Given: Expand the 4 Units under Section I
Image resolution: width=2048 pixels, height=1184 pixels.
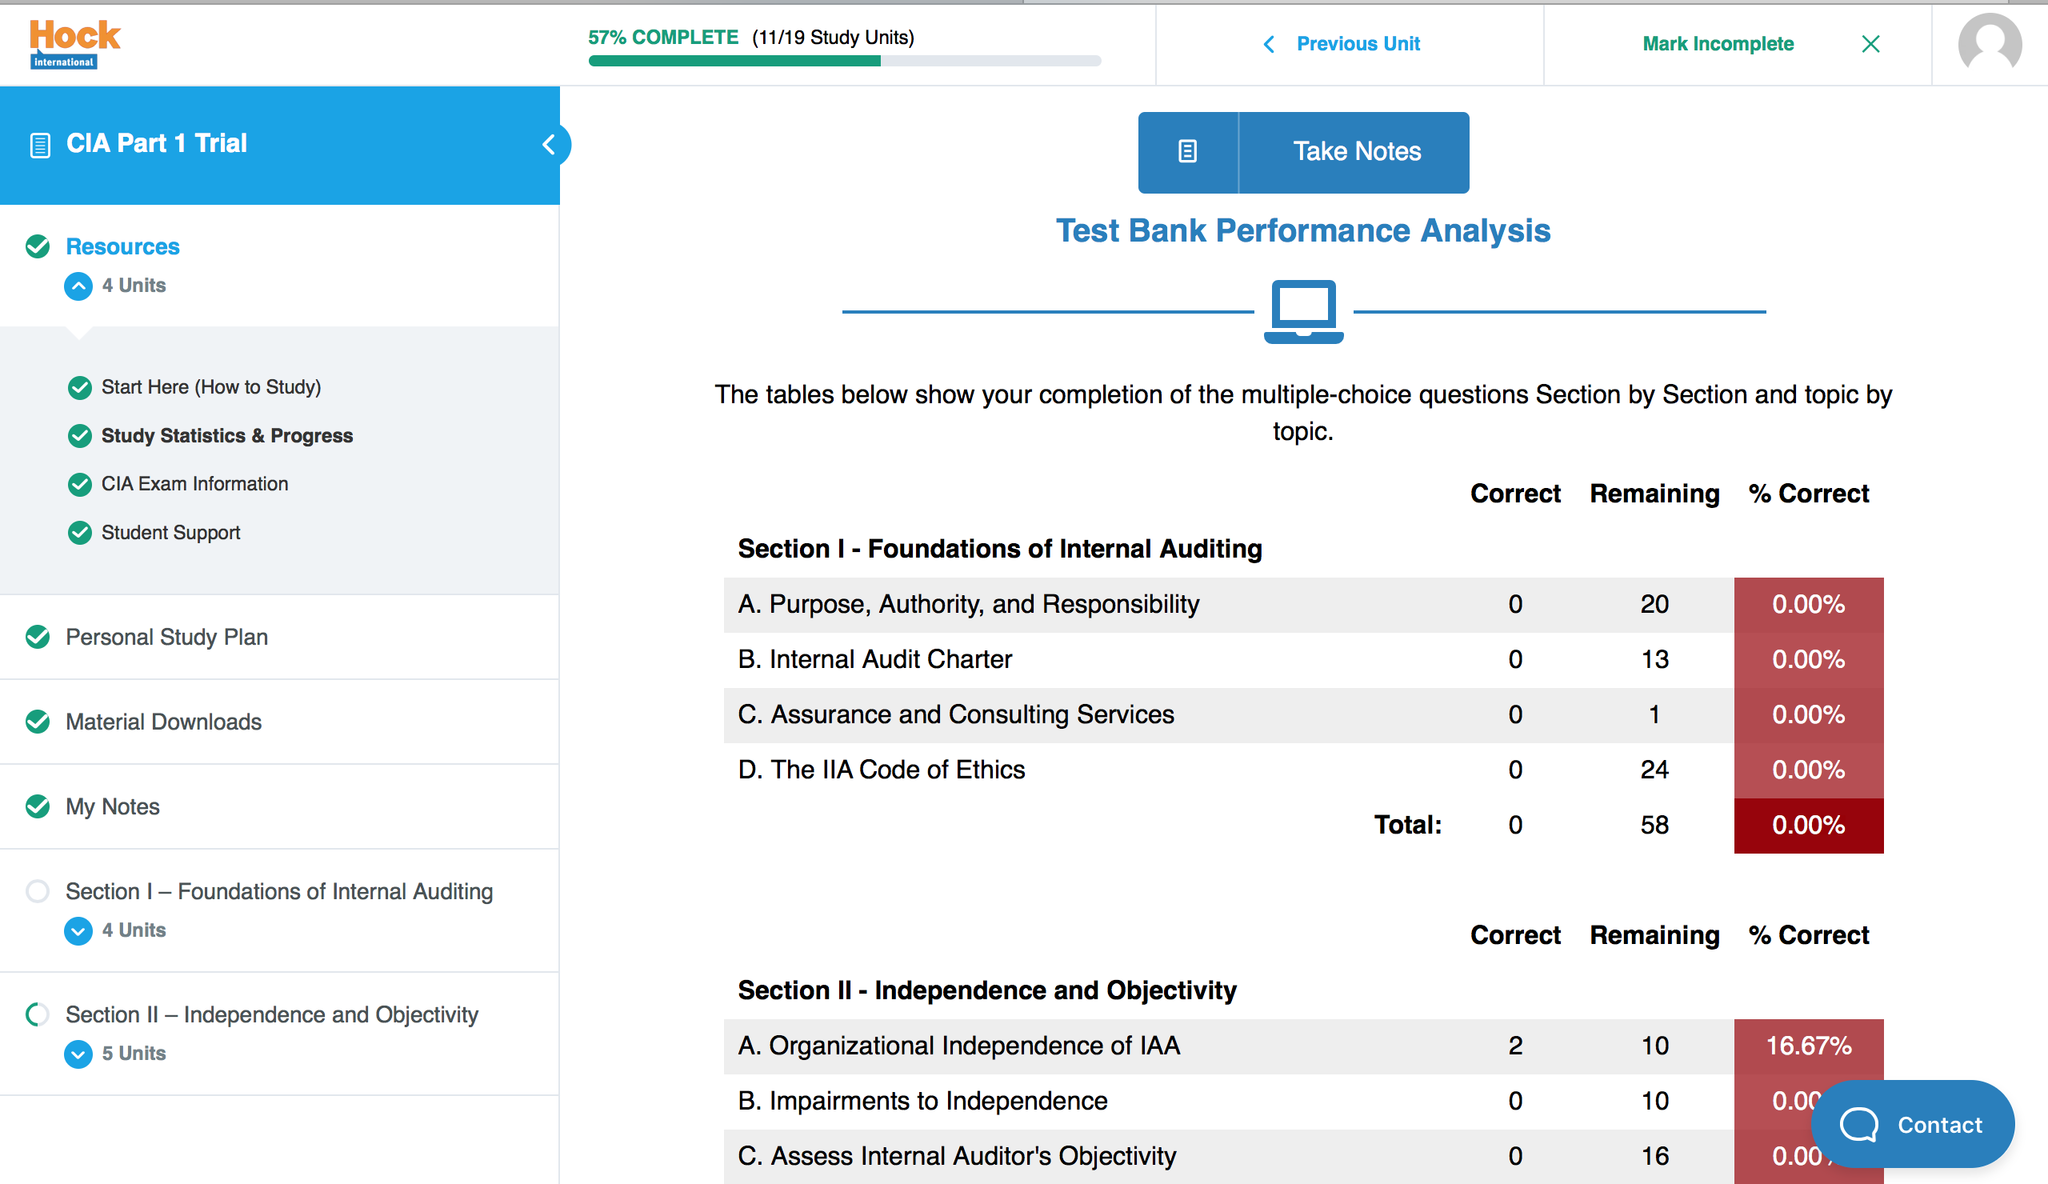Looking at the screenshot, I should 78,931.
